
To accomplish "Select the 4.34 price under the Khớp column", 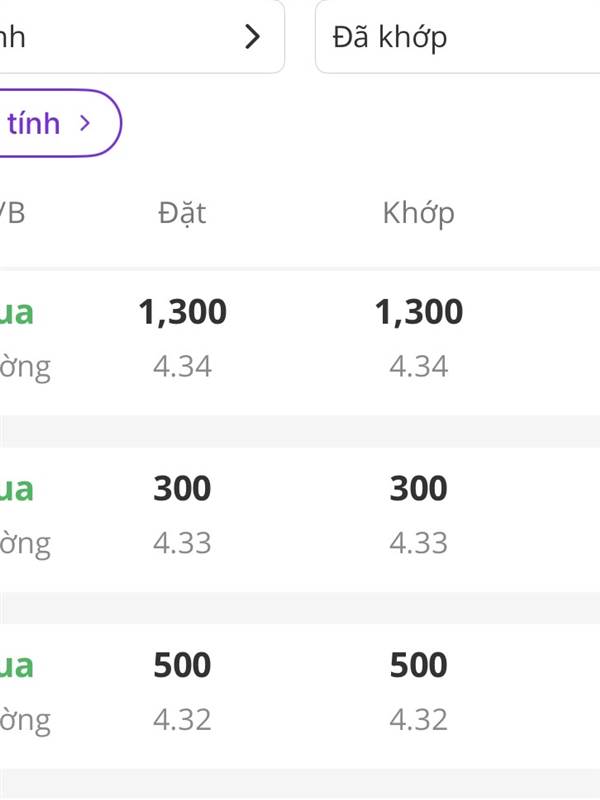I will 418,366.
